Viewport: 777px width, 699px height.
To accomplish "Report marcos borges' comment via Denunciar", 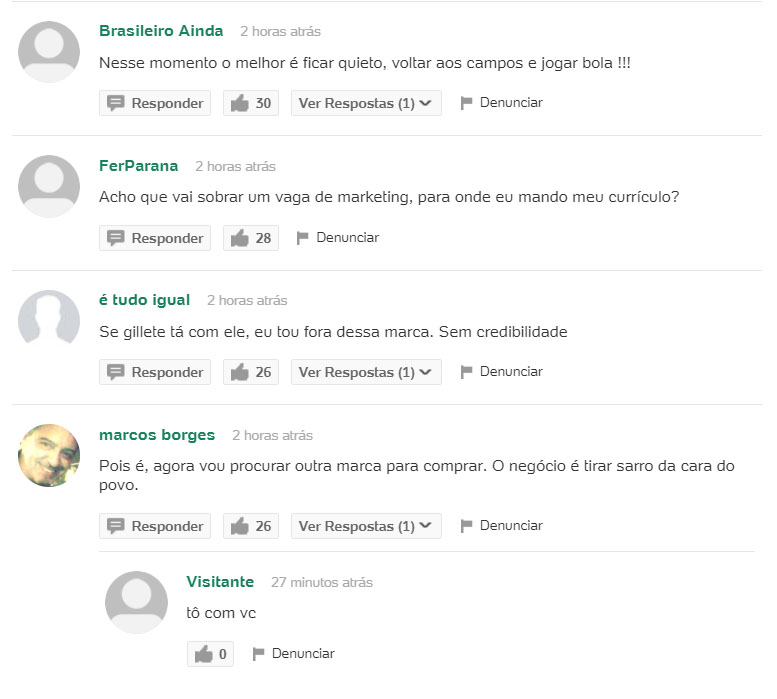I will point(501,525).
